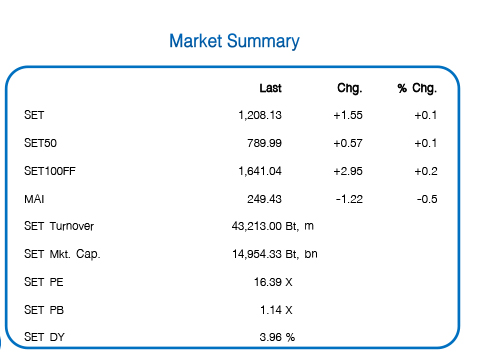The image size is (480, 360).
Task: Click the SET PB value 1.14 X
Action: point(276,310)
